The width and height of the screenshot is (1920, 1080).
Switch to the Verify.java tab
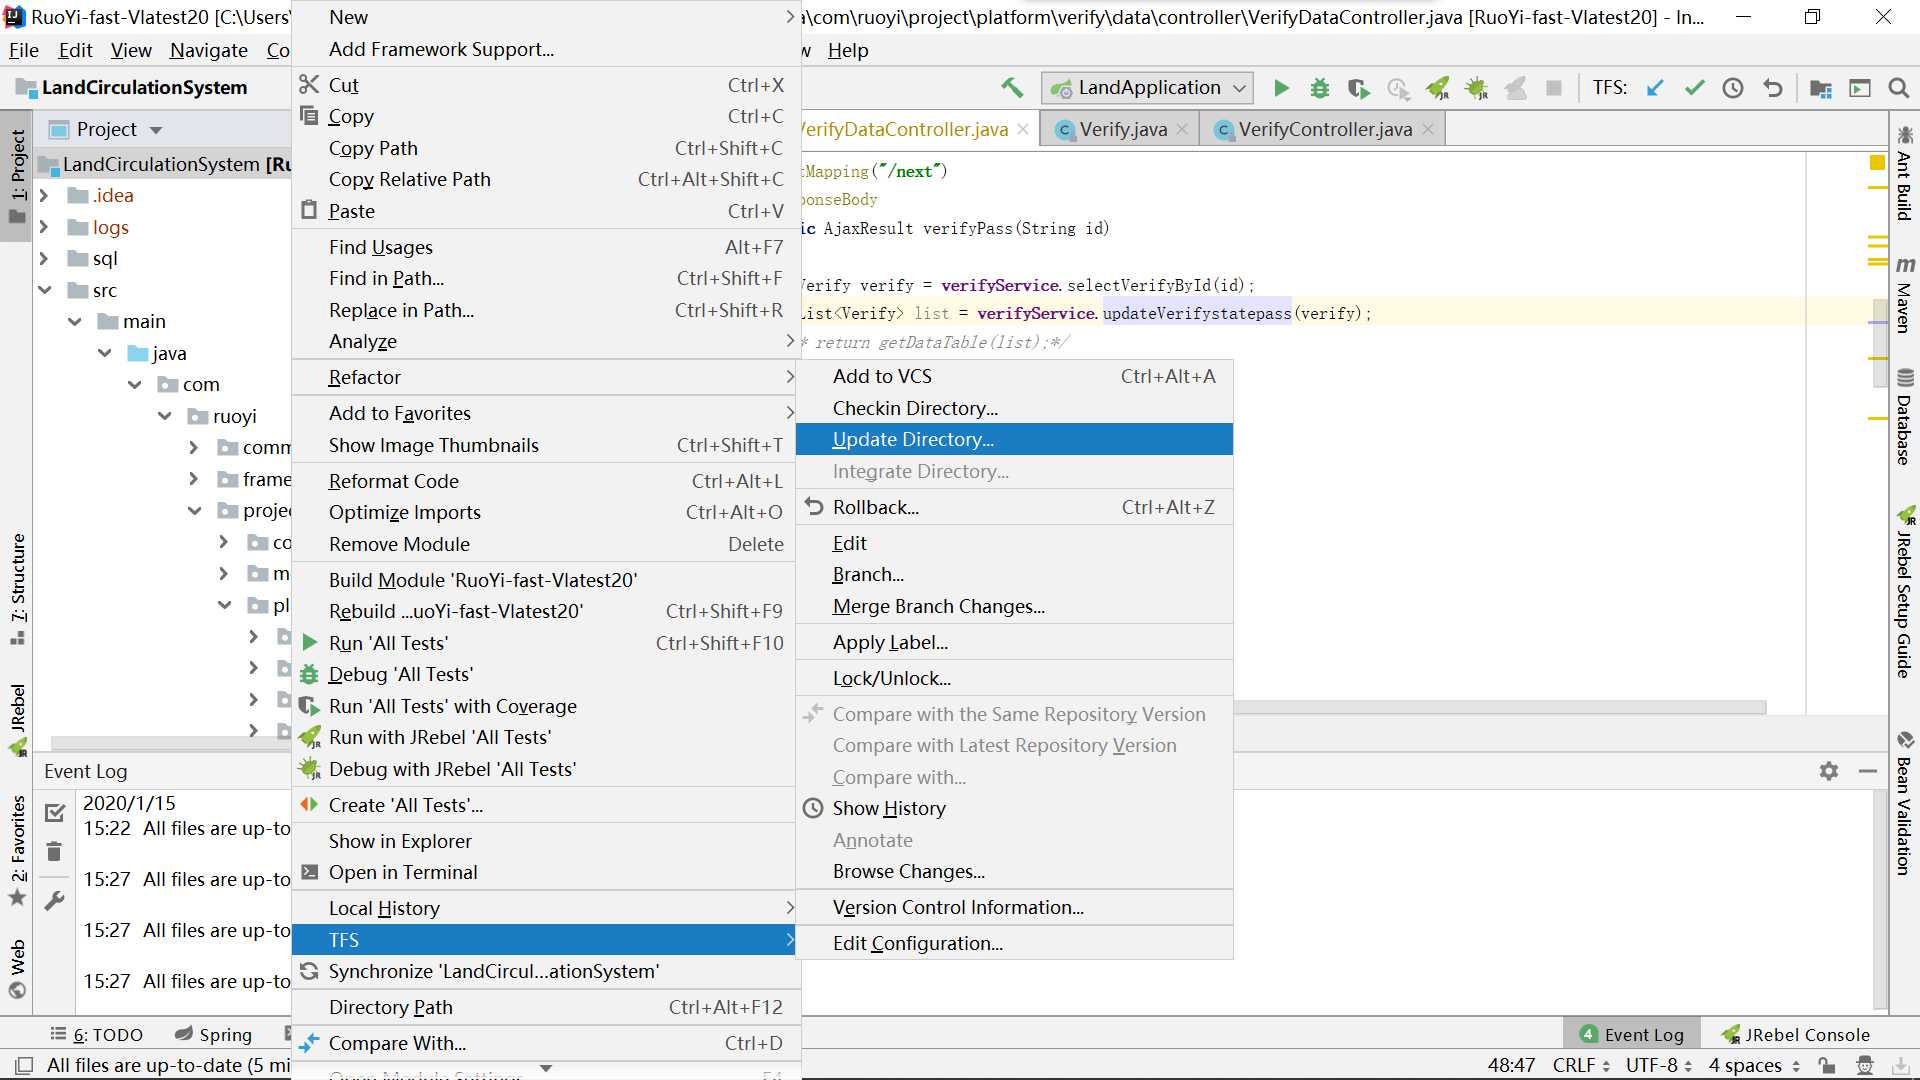pyautogui.click(x=1122, y=129)
